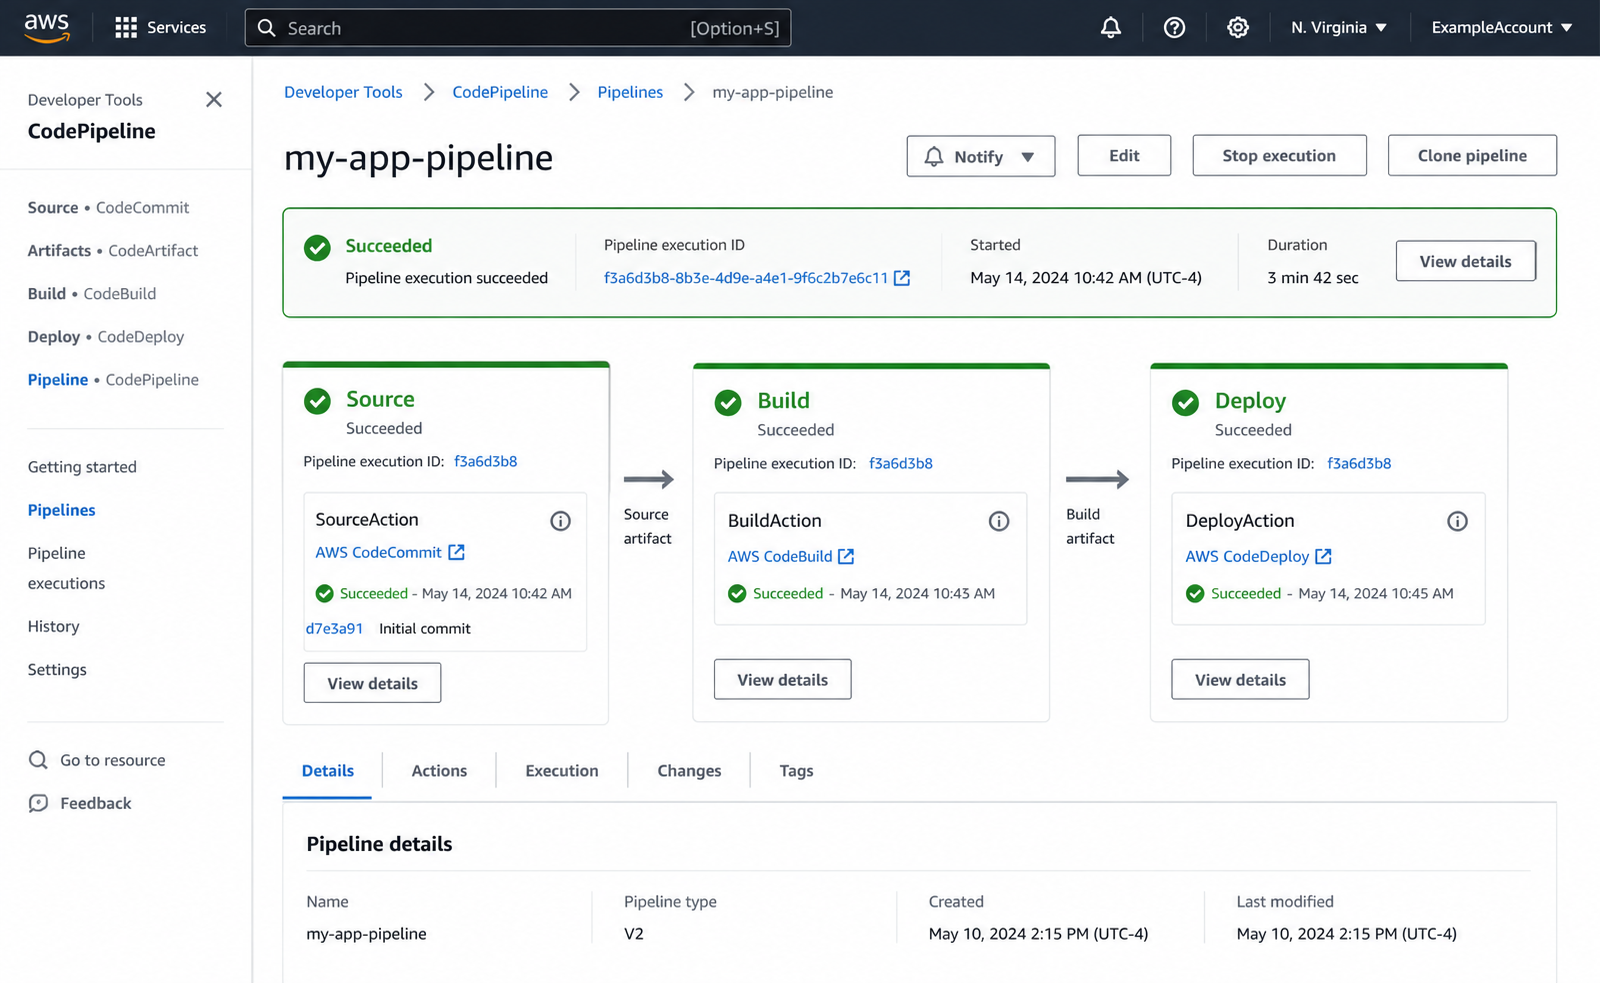Open the settings gear in top bar

[x=1238, y=28]
